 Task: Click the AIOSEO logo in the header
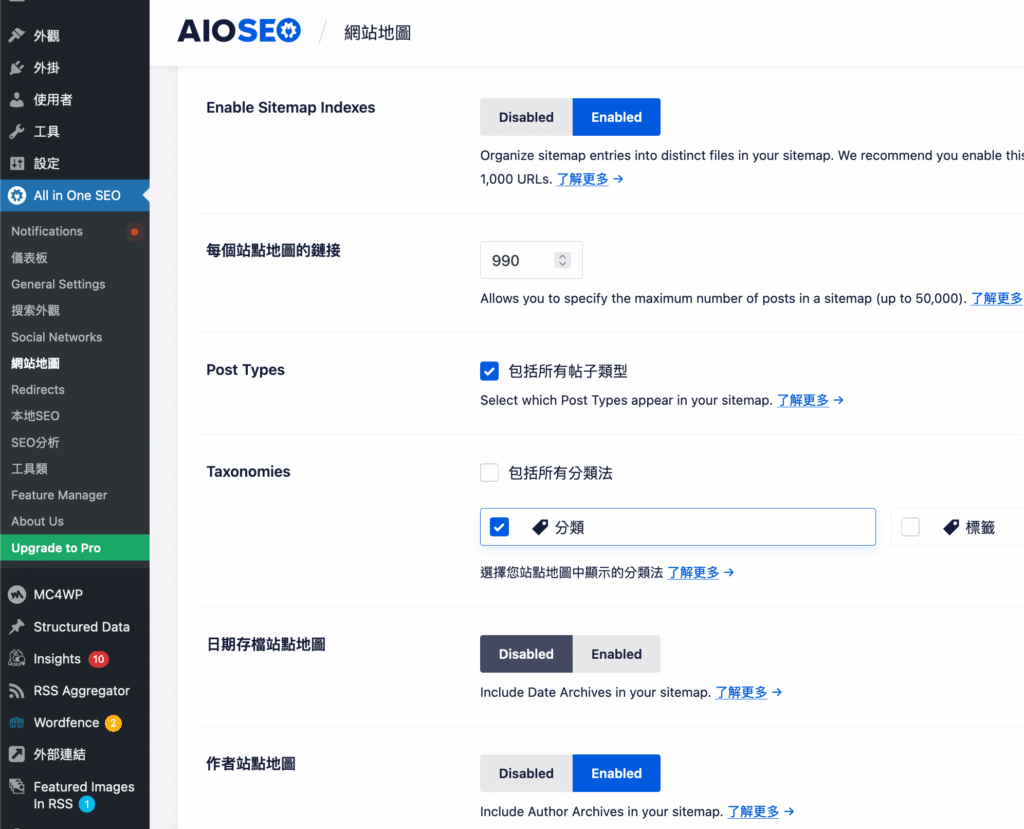coord(239,31)
